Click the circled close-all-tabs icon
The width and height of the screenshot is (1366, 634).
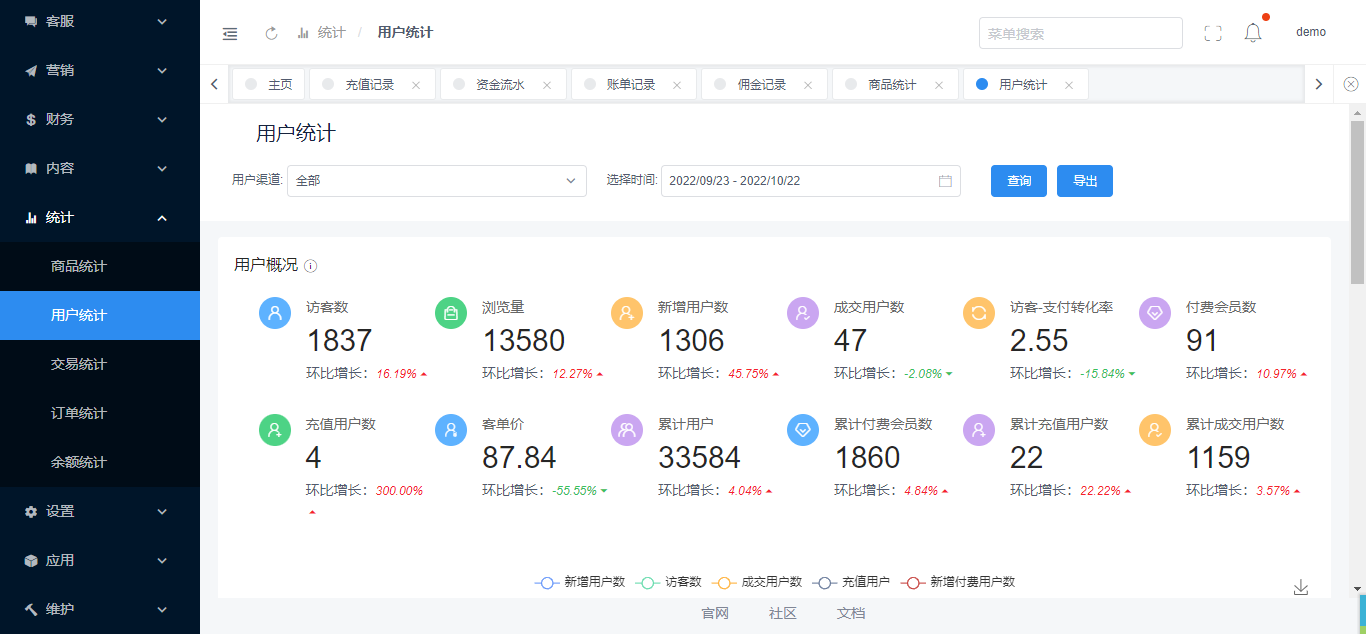tap(1351, 84)
